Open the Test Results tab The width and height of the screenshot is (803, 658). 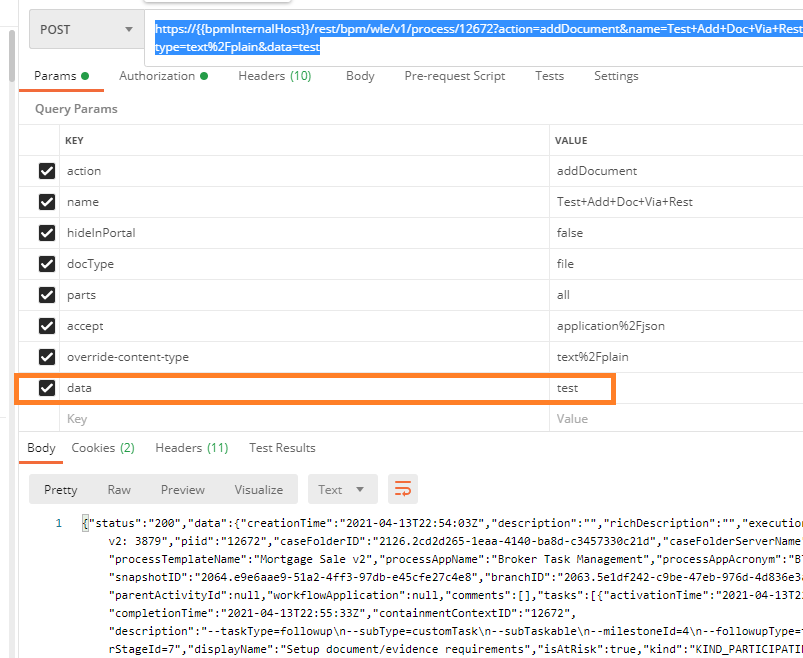pos(282,448)
